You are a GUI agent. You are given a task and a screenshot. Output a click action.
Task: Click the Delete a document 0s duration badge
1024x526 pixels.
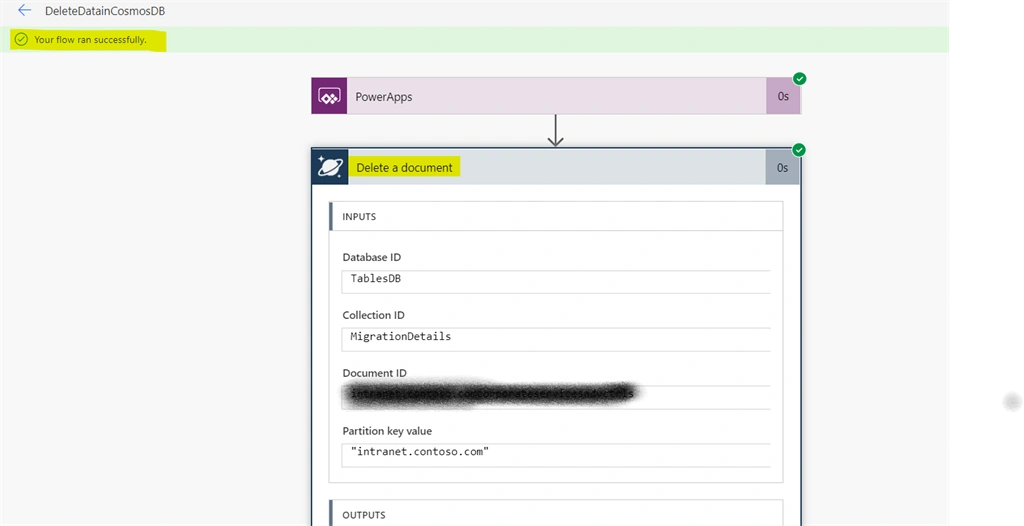click(x=782, y=167)
